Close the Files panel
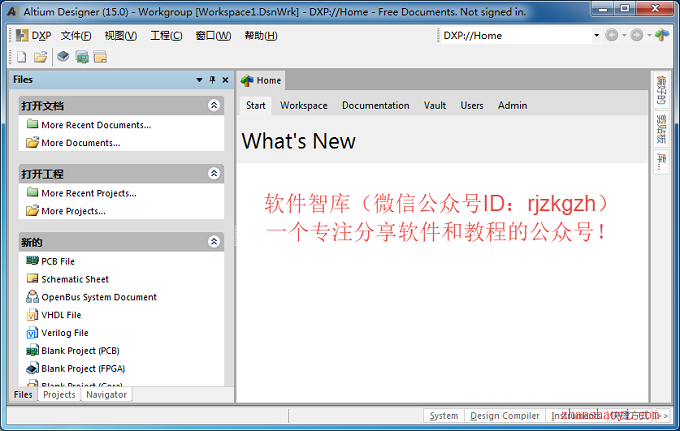This screenshot has height=431, width=680. [225, 80]
